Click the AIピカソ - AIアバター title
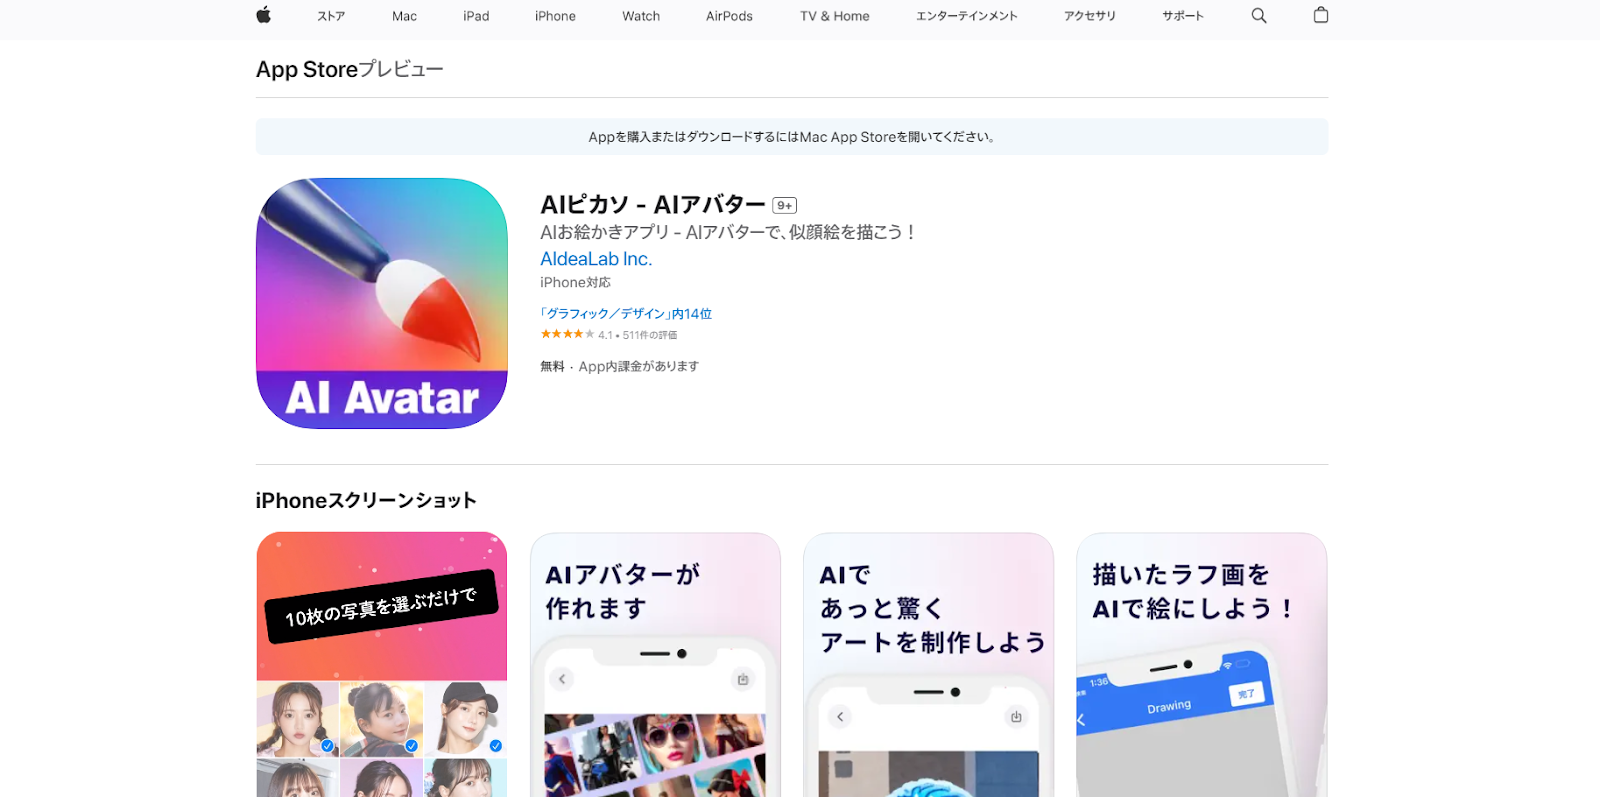1600x797 pixels. 653,205
